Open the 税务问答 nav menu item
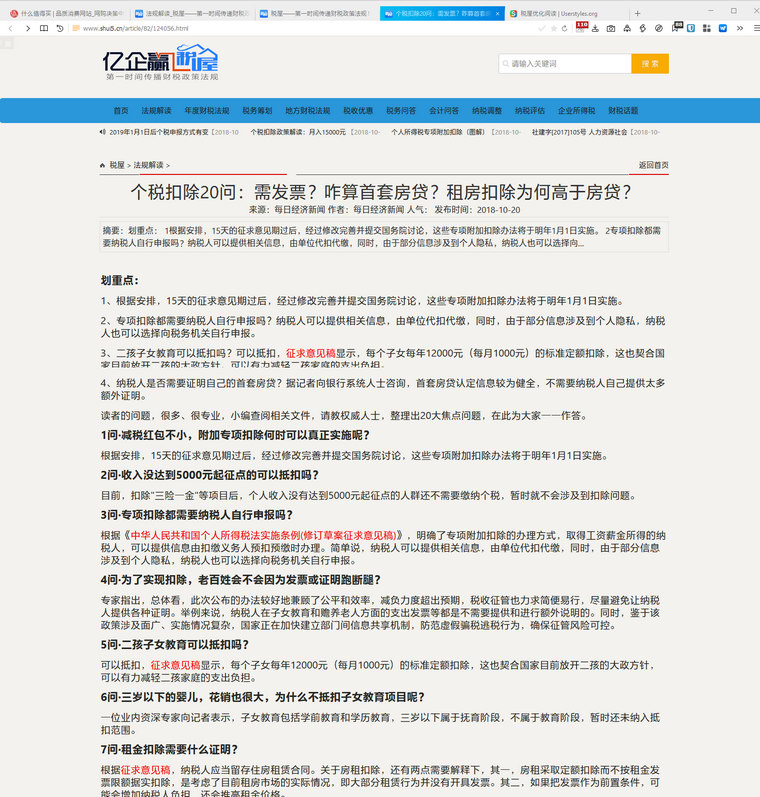Image resolution: width=760 pixels, height=797 pixels. [x=401, y=110]
